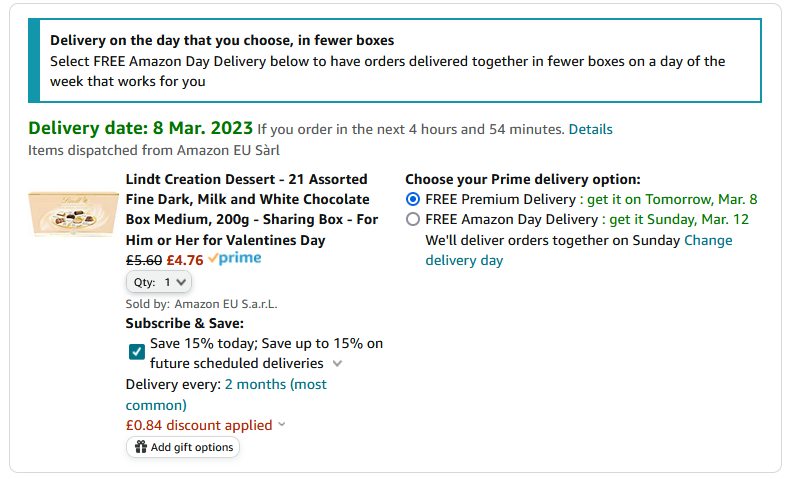Click Change delivery day link

coord(579,250)
